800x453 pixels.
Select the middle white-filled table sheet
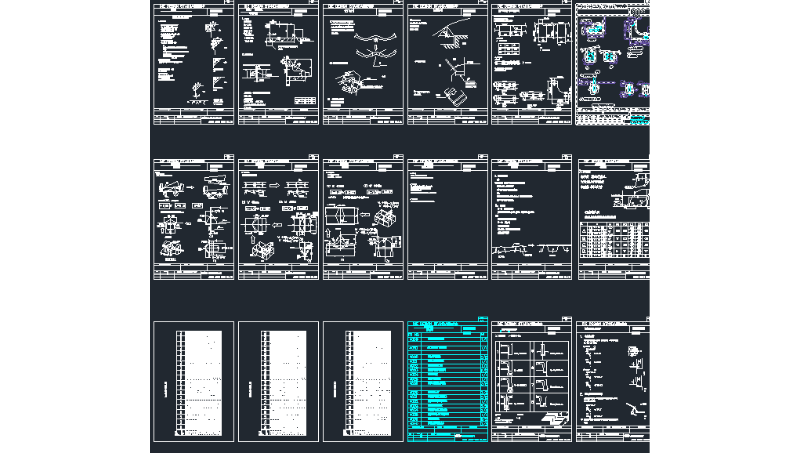[278, 381]
